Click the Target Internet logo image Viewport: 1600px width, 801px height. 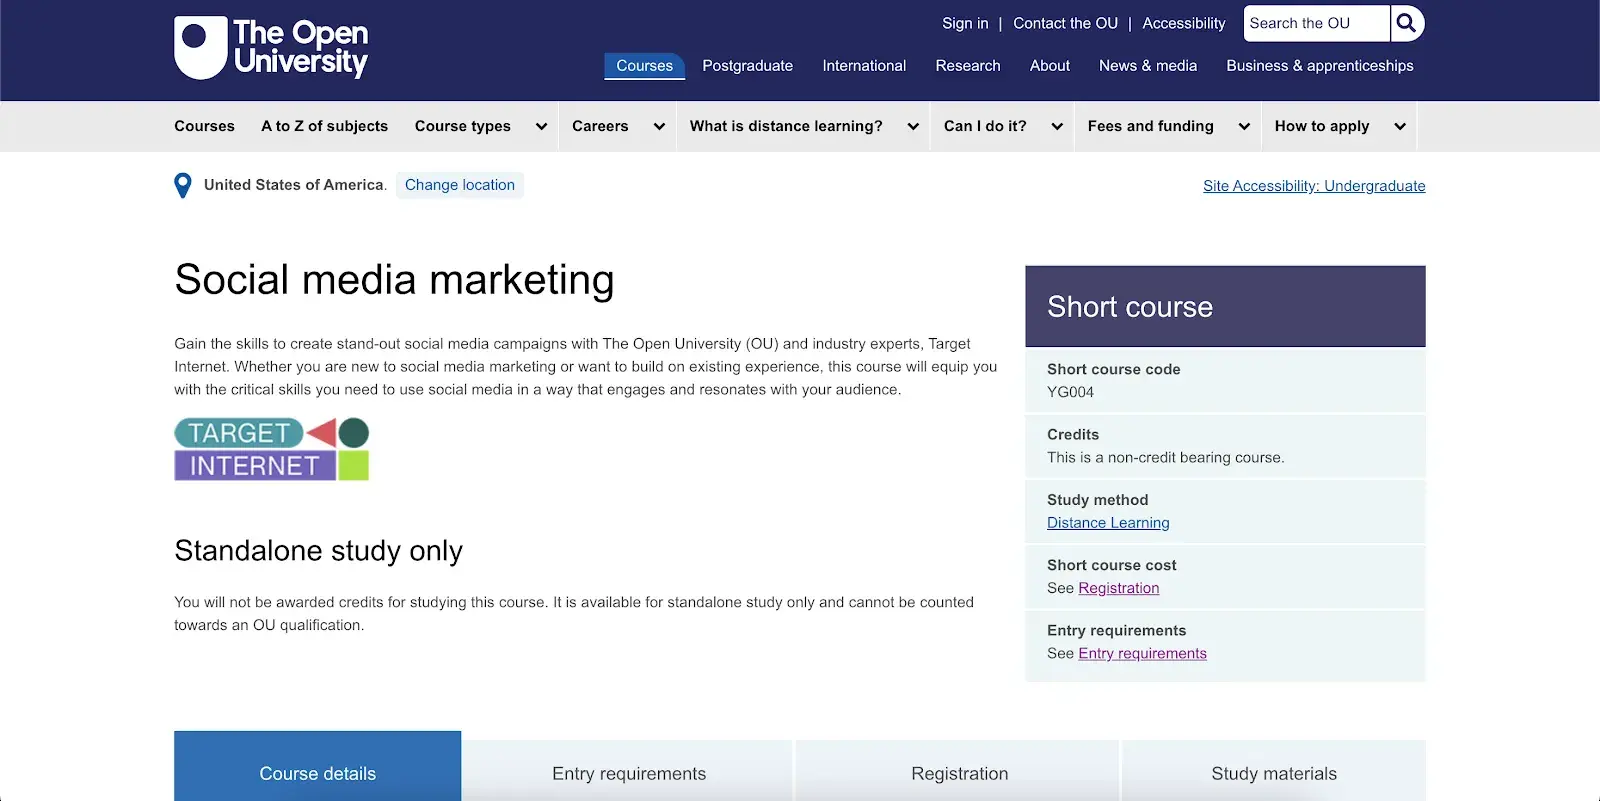tap(271, 449)
